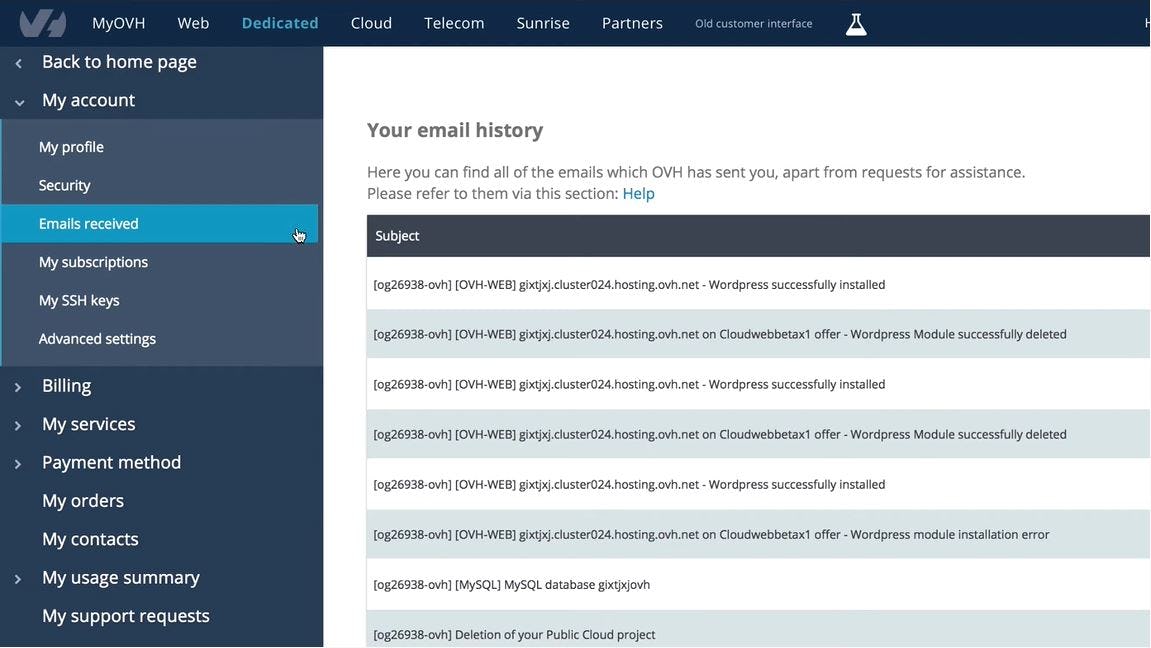The width and height of the screenshot is (1151, 648).
Task: Expand the My services chevron
Action: 18,425
